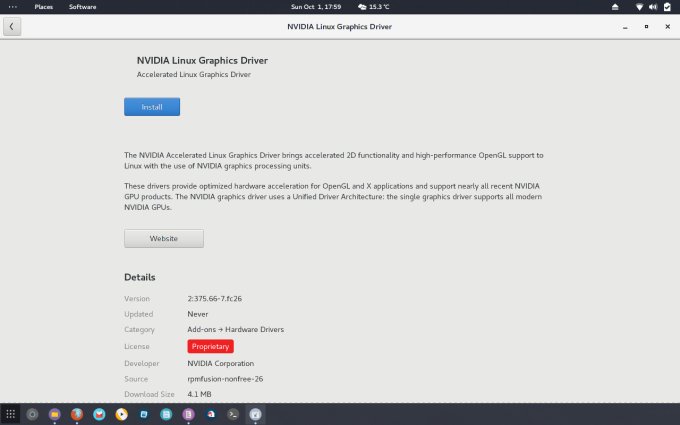Click the clipboard checkmark tray icon

pyautogui.click(x=667, y=7)
